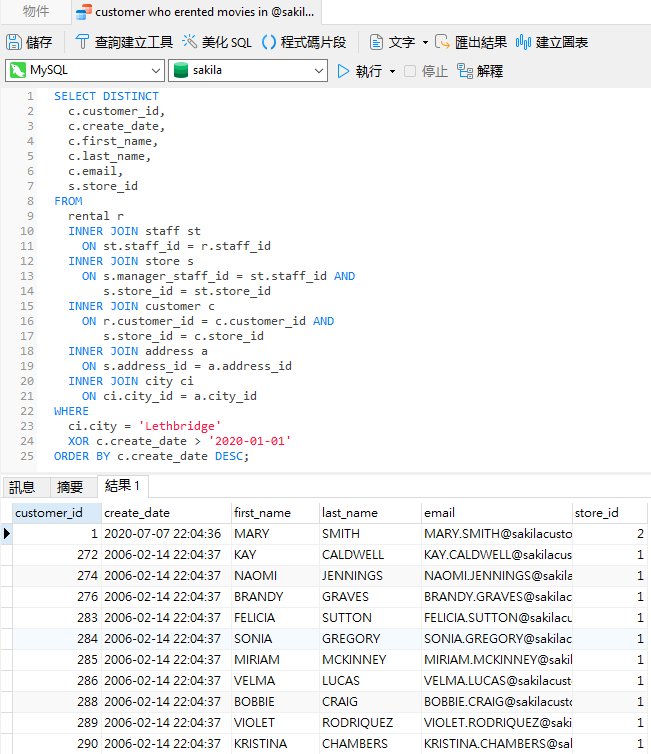Expand the sakila database dropdown

click(x=318, y=71)
